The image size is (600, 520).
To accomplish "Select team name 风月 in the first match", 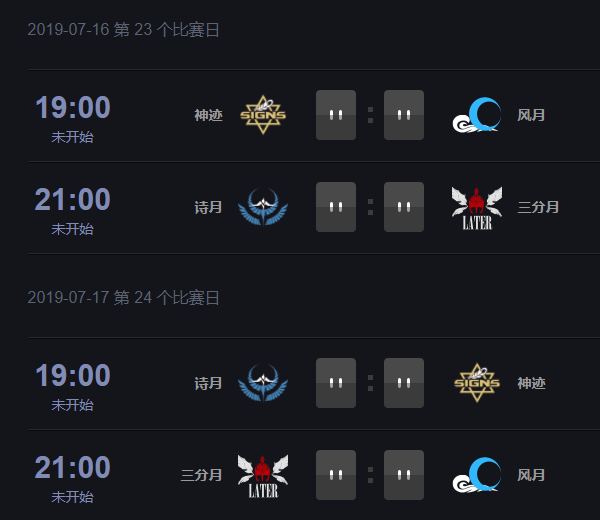I will pyautogui.click(x=531, y=115).
